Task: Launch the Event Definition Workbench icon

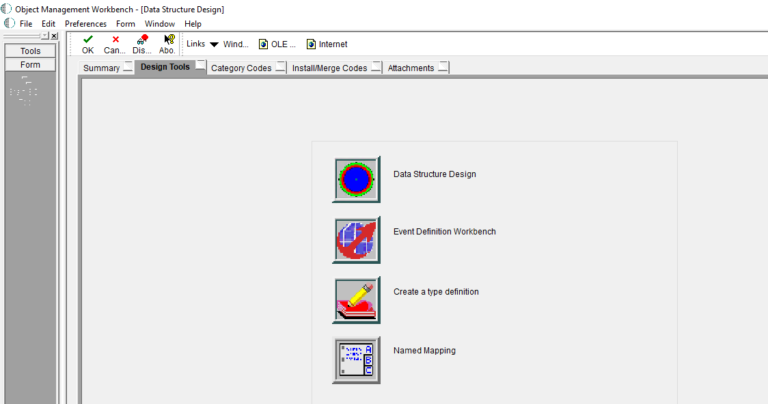Action: click(356, 240)
